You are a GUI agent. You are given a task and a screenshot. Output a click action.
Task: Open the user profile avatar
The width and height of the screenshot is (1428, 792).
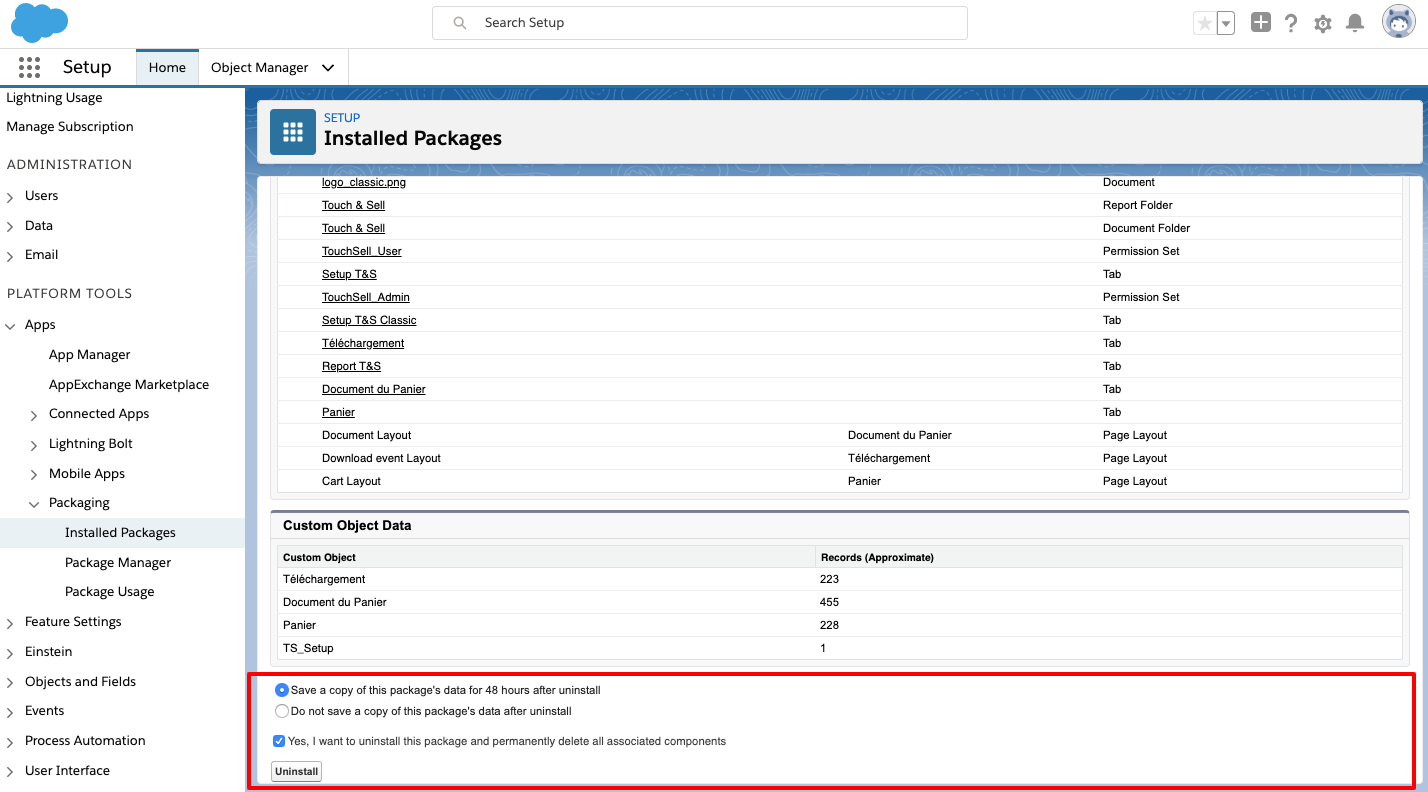1399,22
